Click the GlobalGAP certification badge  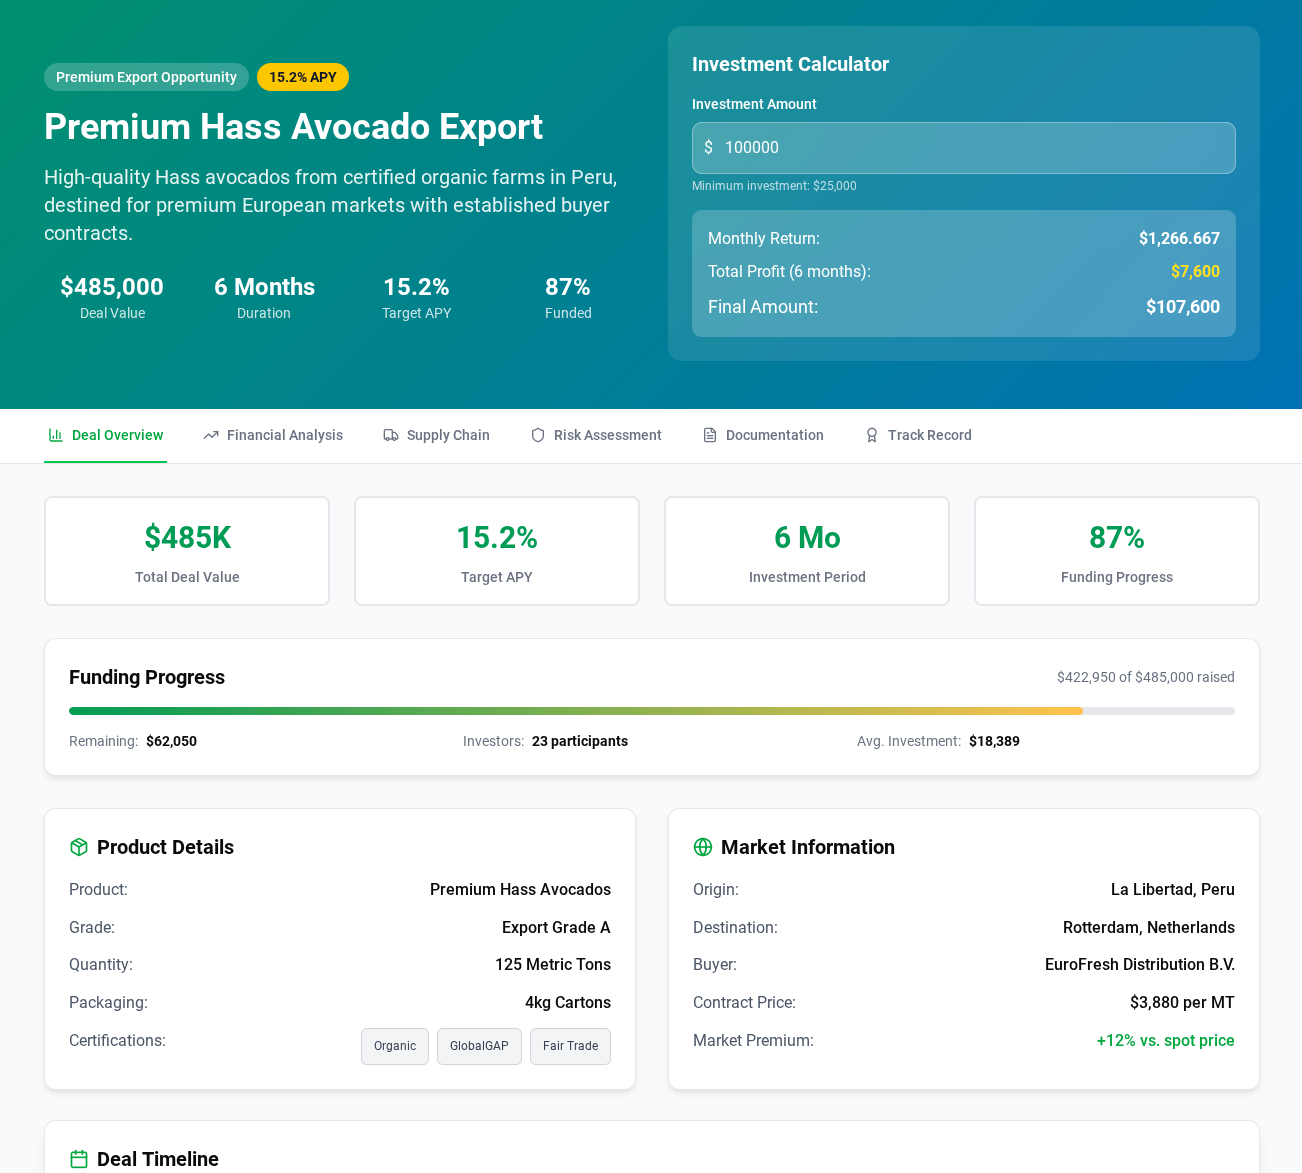(479, 1046)
